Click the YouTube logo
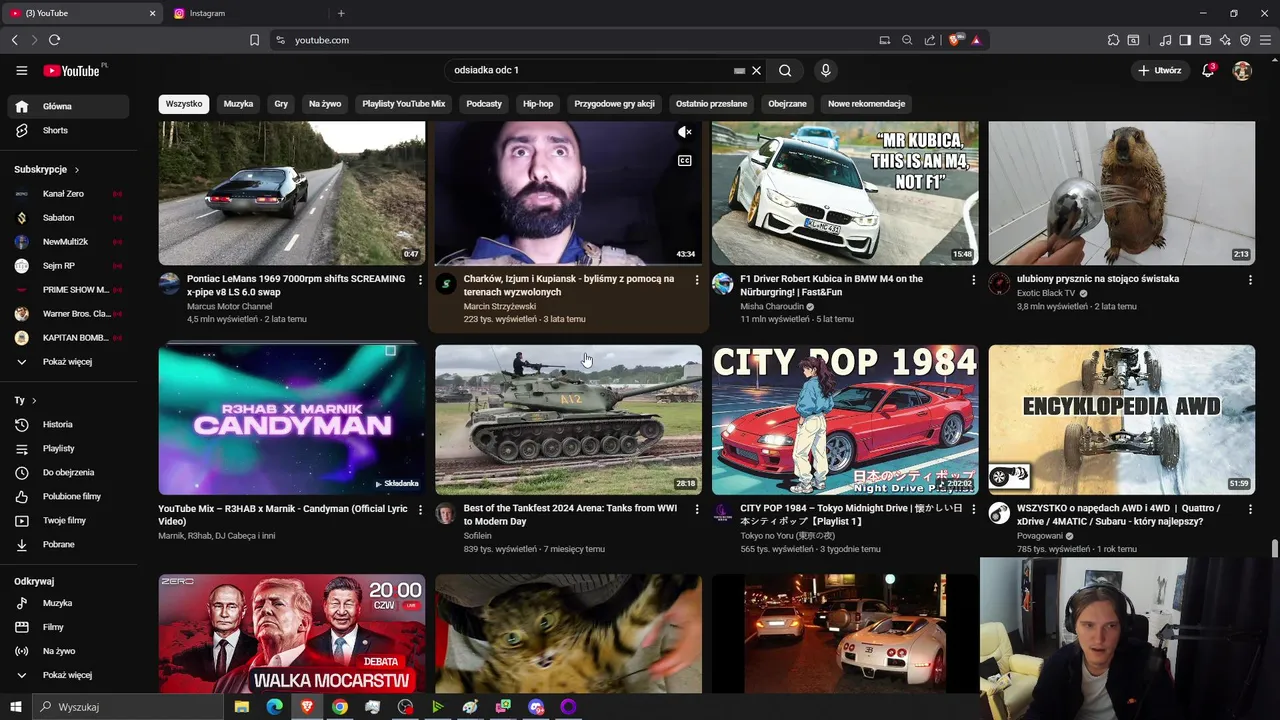1280x720 pixels. coord(72,71)
